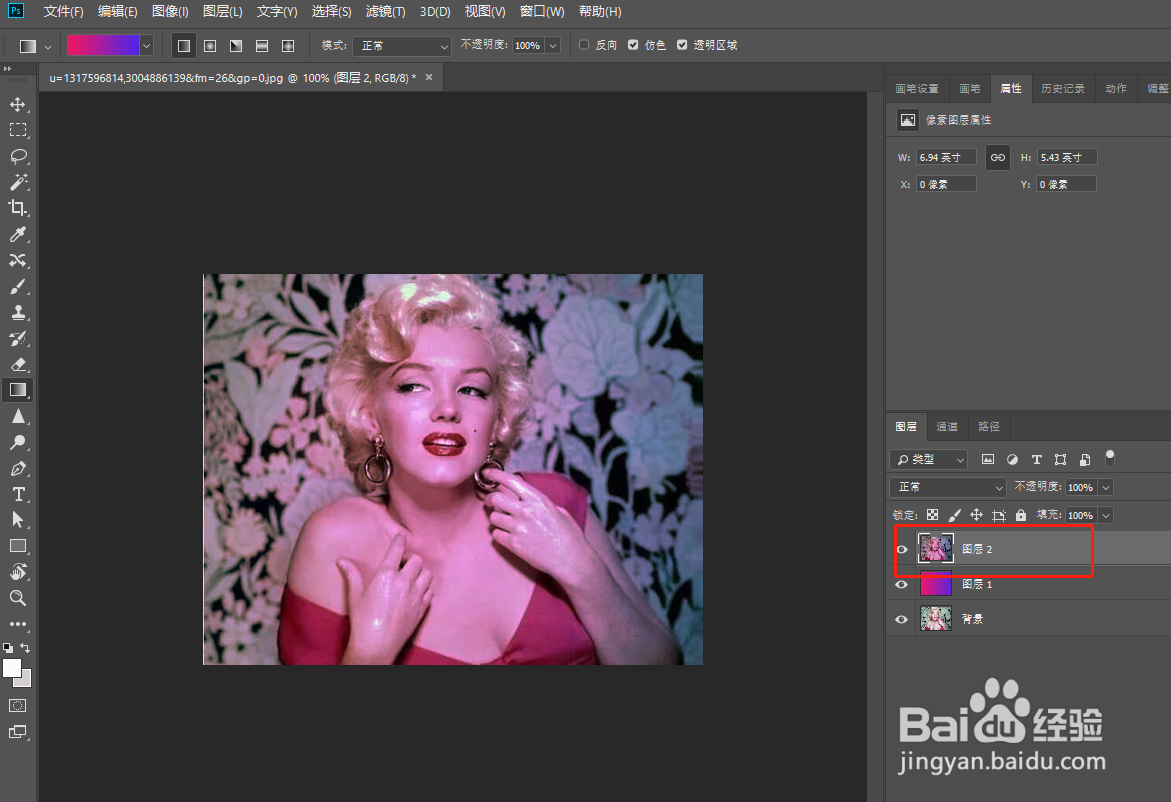Image resolution: width=1171 pixels, height=802 pixels.
Task: Toggle lock position for layer
Action: (976, 515)
